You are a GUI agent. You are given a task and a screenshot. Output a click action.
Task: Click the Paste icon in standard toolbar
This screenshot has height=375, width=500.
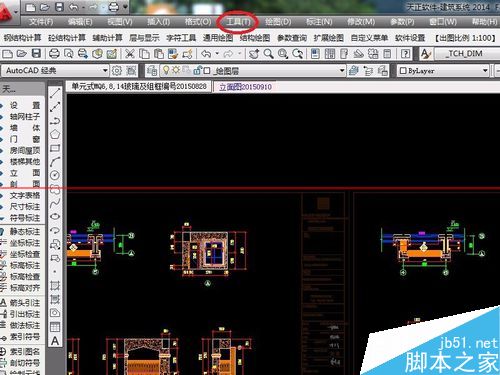point(158,54)
